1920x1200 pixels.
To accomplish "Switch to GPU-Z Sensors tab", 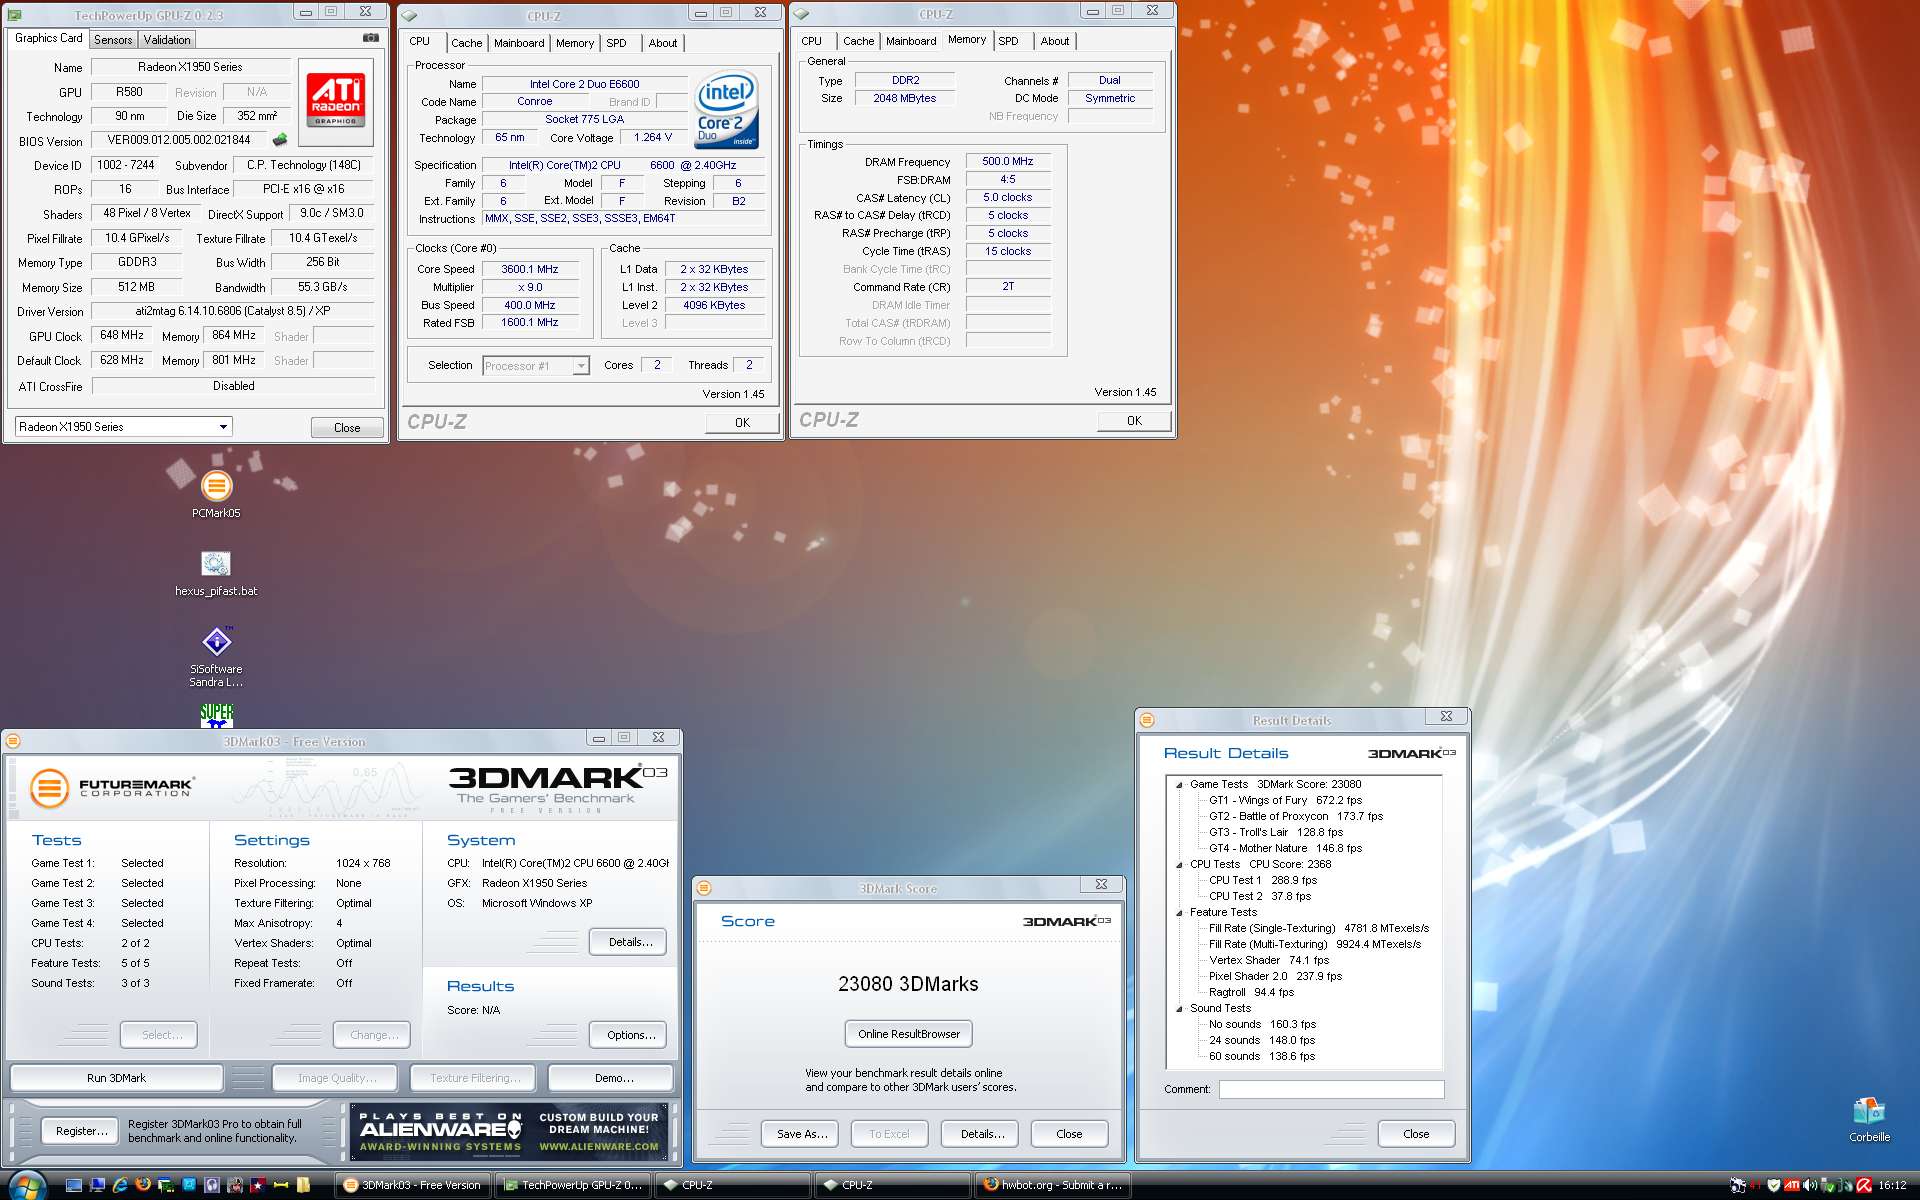I will (113, 40).
